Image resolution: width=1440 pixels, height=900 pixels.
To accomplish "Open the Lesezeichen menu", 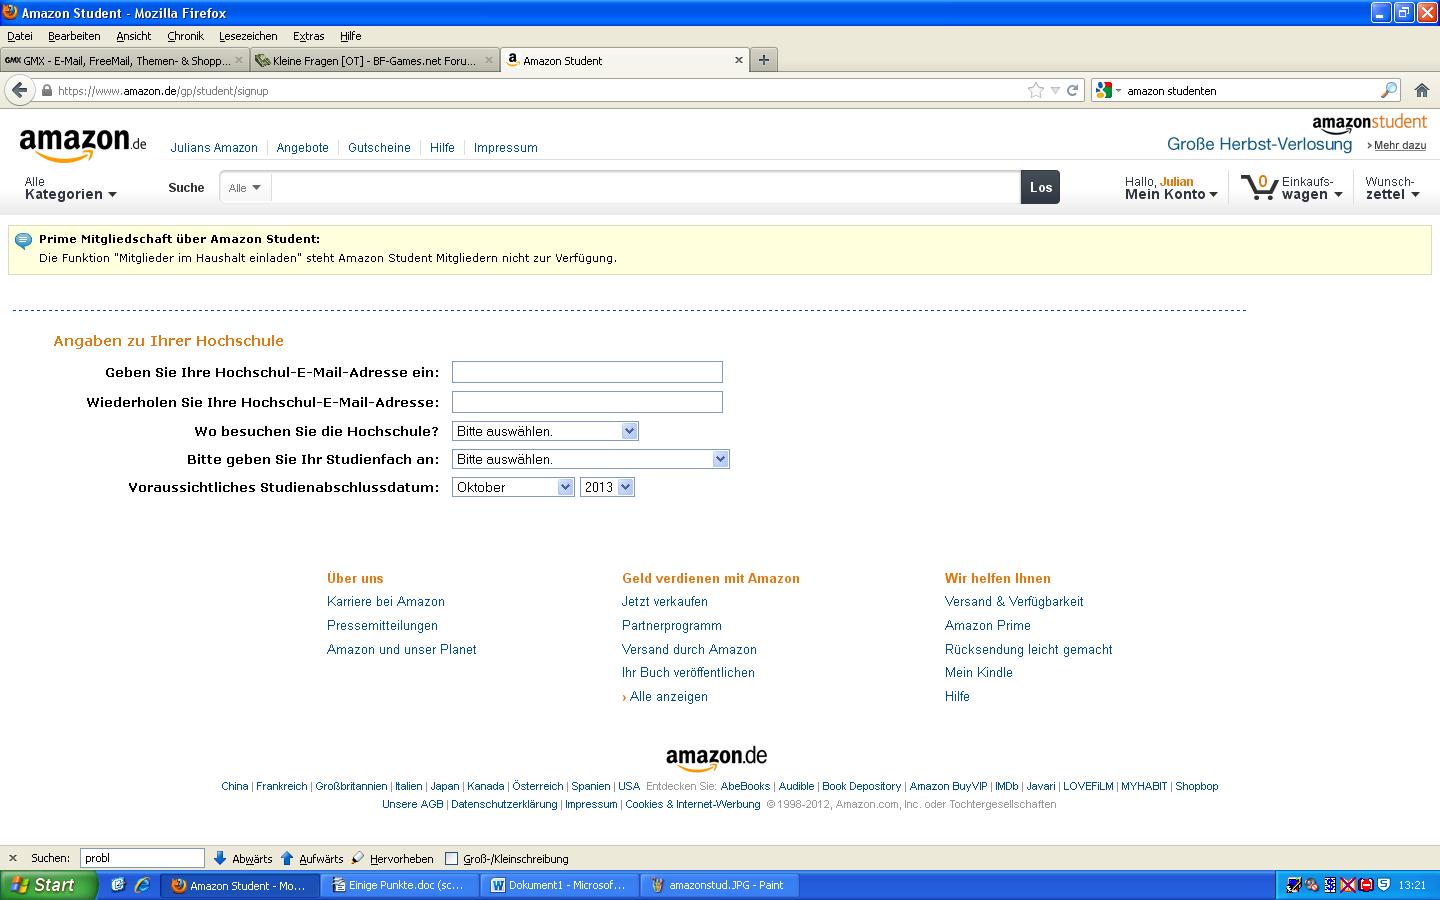I will coord(248,36).
